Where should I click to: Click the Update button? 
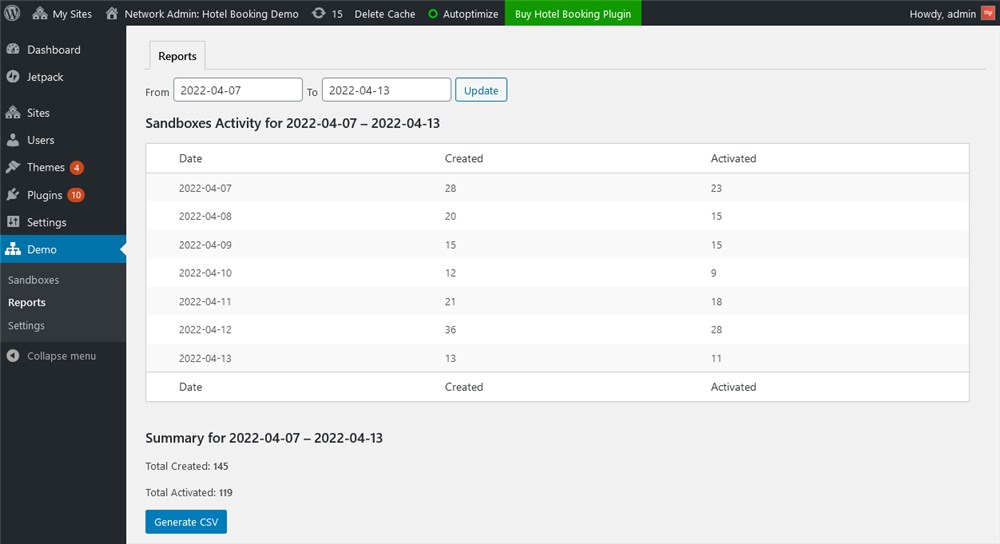coord(481,90)
